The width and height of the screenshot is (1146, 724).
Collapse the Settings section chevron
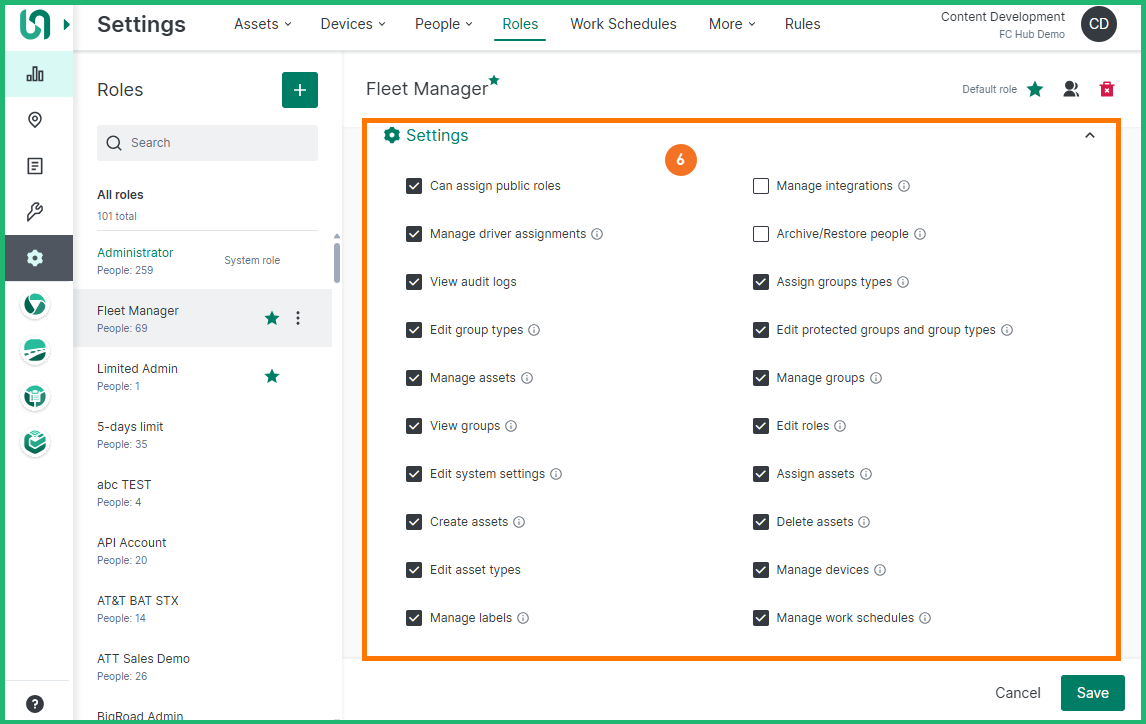[x=1090, y=136]
